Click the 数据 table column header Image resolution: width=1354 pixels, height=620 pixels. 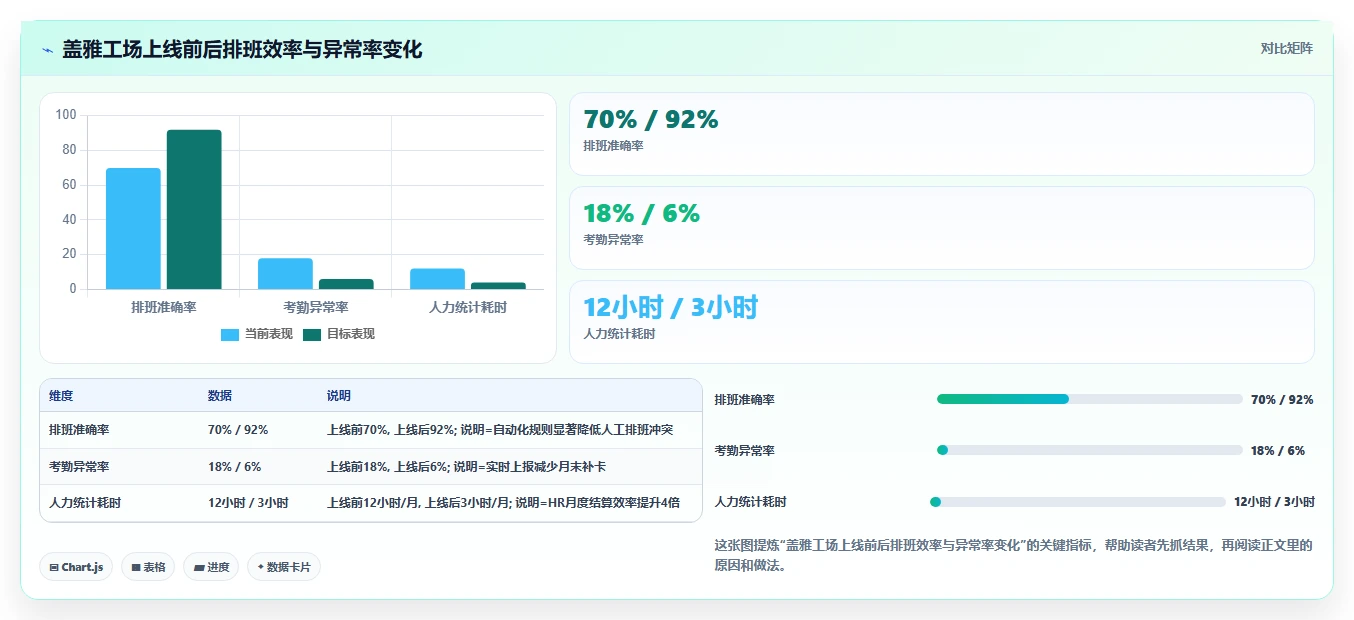tap(220, 396)
